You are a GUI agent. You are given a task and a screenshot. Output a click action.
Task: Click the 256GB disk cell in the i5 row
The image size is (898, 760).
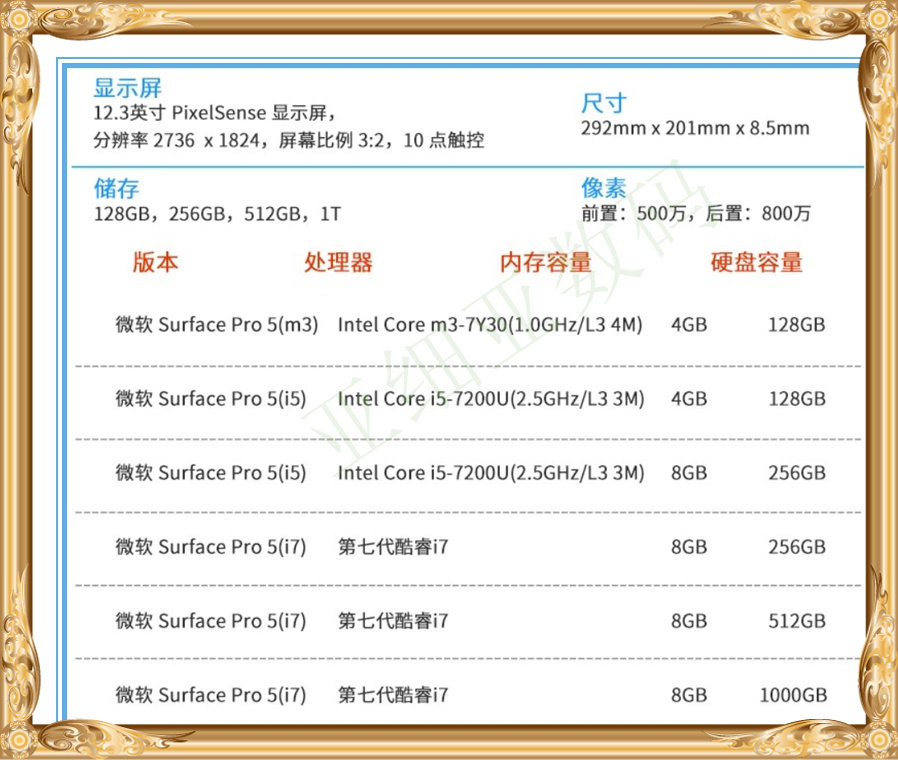click(x=797, y=472)
